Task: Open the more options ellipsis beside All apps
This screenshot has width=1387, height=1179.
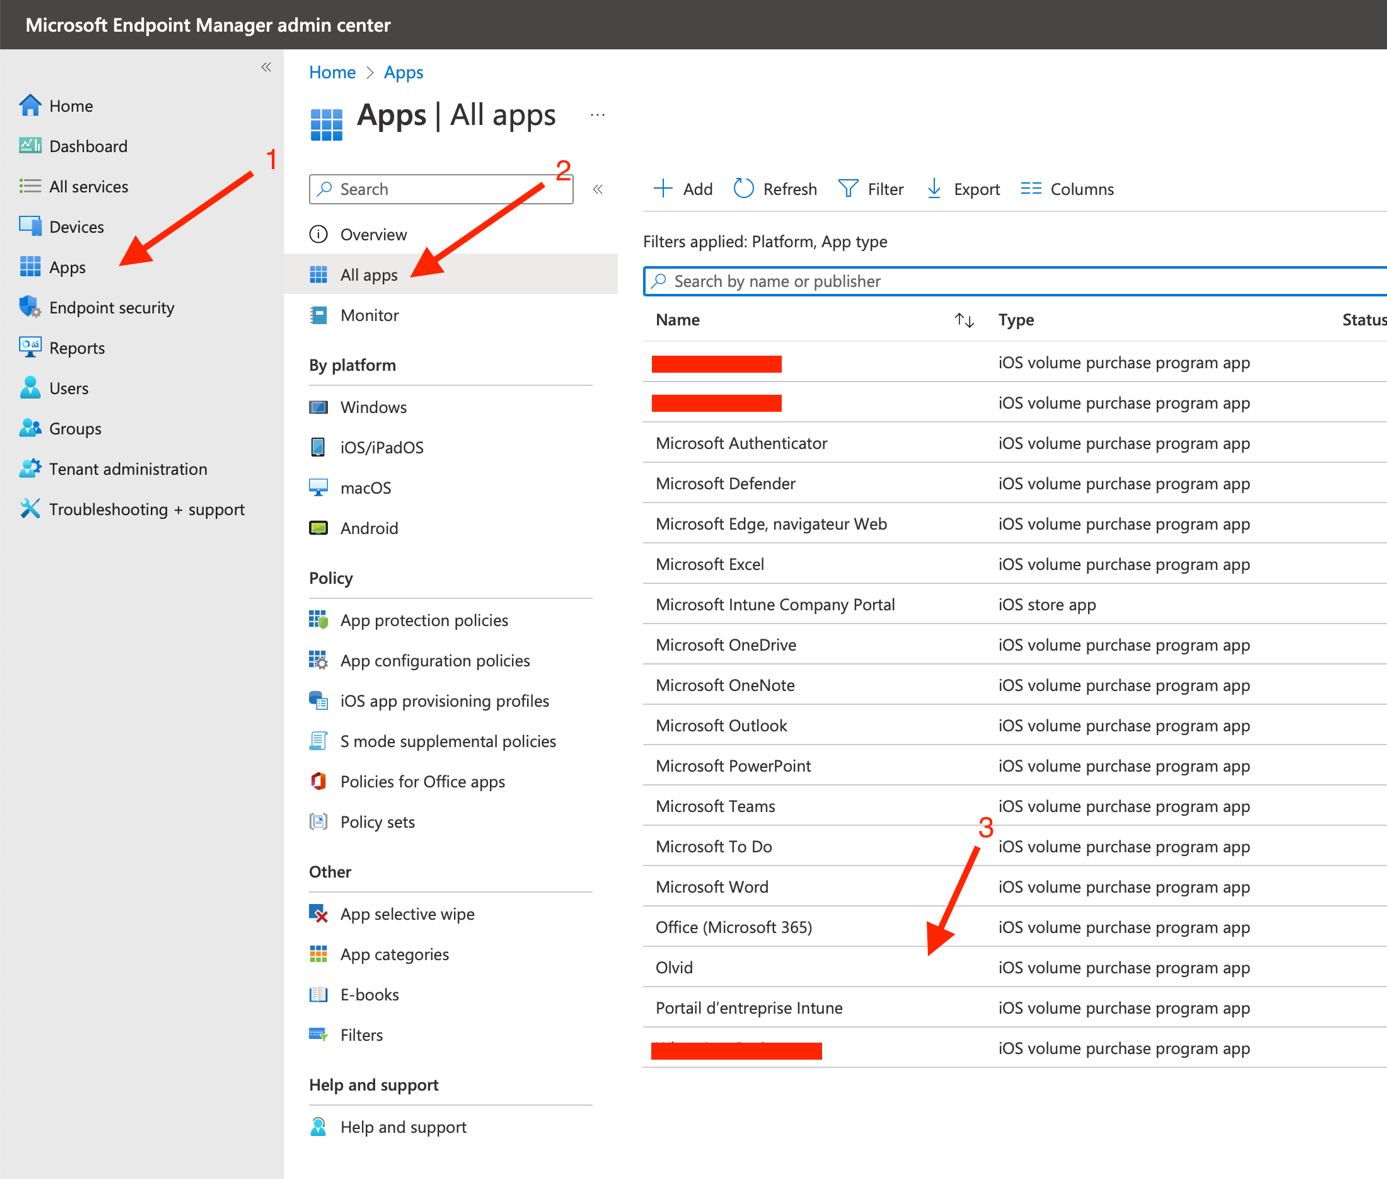Action: (x=598, y=115)
